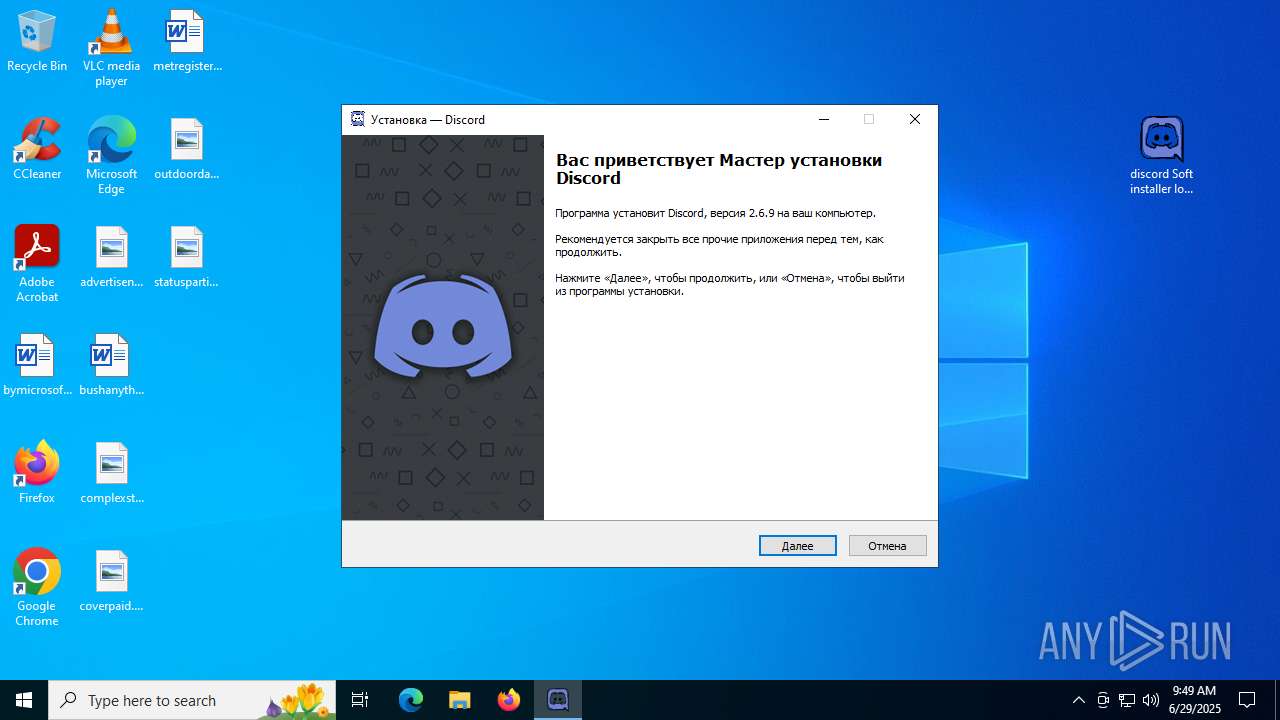
Task: Open the taskbar clock and date
Action: point(1195,700)
